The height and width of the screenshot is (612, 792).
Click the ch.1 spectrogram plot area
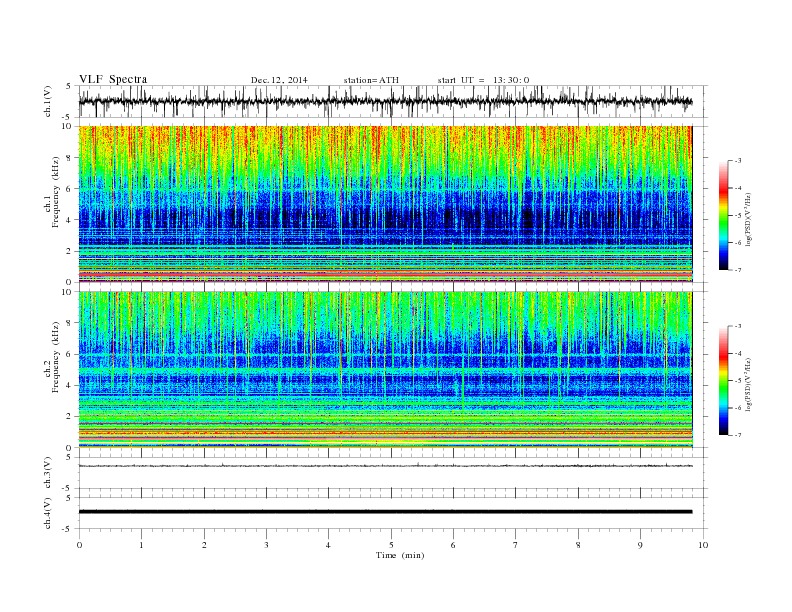[x=385, y=204]
